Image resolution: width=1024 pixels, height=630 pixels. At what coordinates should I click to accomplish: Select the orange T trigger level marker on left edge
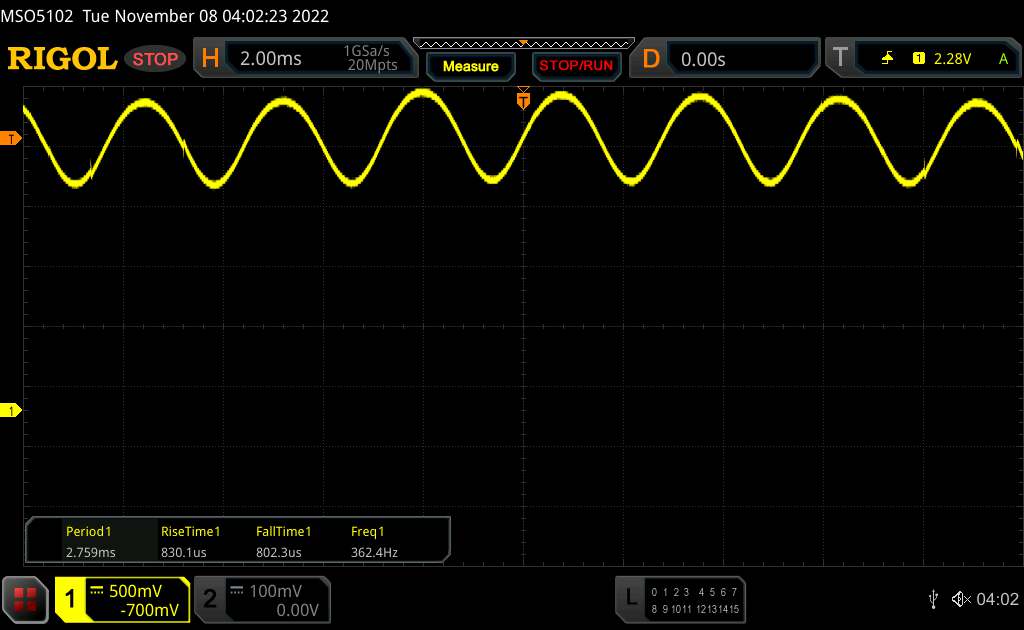click(10, 138)
